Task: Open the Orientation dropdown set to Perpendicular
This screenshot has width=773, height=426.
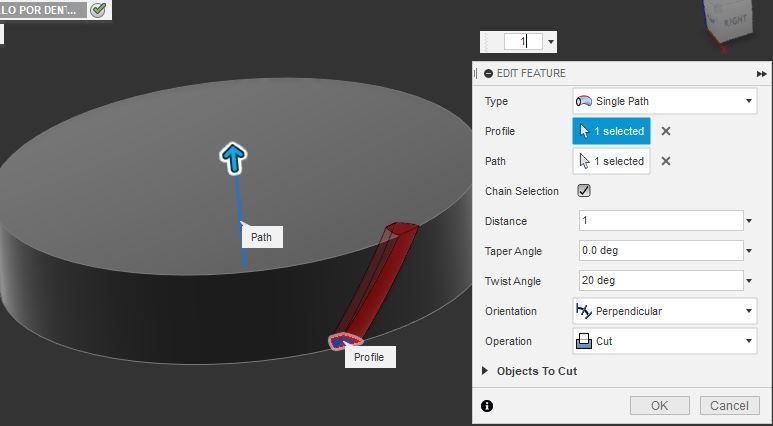Action: 665,311
